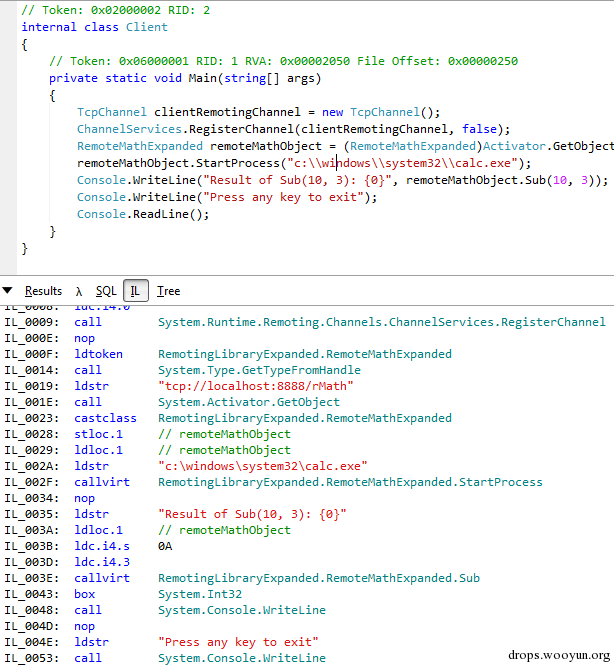Click the Client class name in declaration

pyautogui.click(x=147, y=27)
